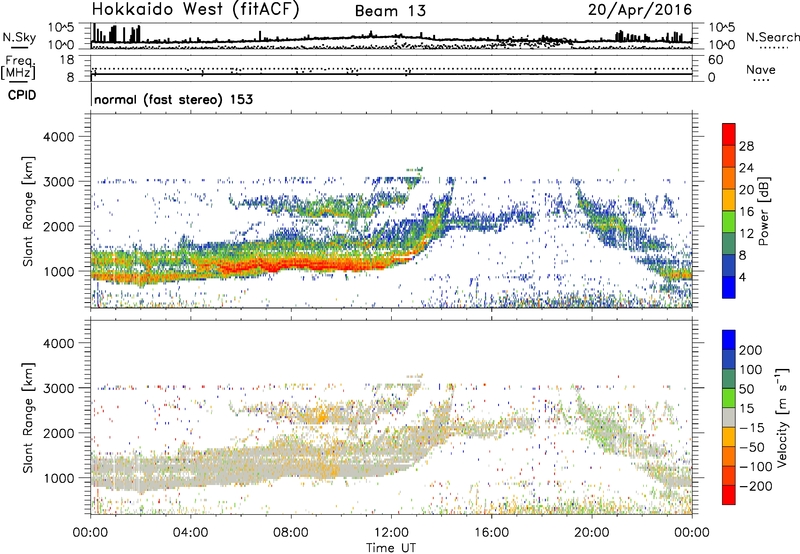Click the "N.Search" legend label
This screenshot has height=554, width=800.
(x=772, y=37)
